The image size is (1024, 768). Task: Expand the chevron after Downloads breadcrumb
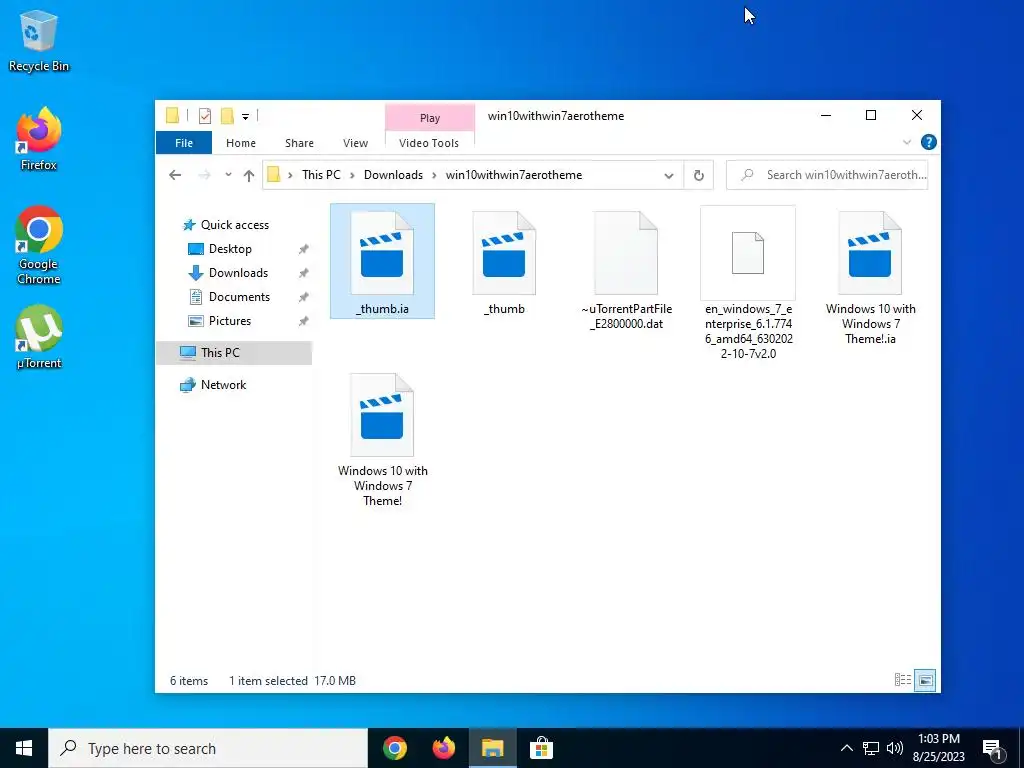point(434,176)
